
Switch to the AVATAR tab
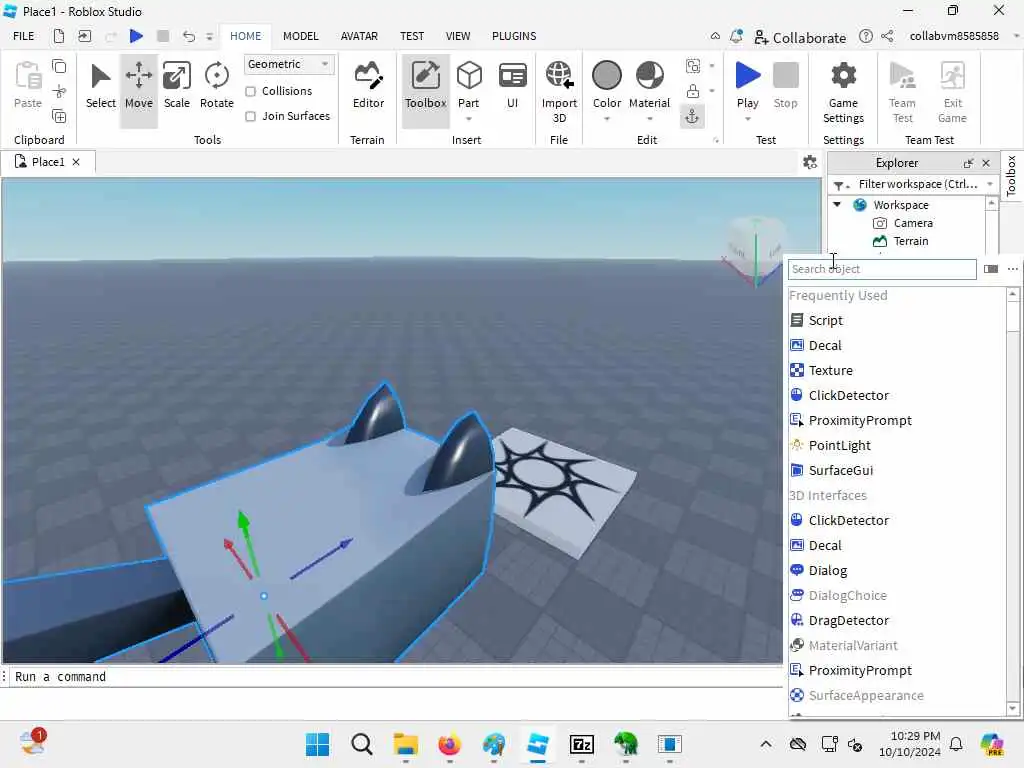click(359, 36)
